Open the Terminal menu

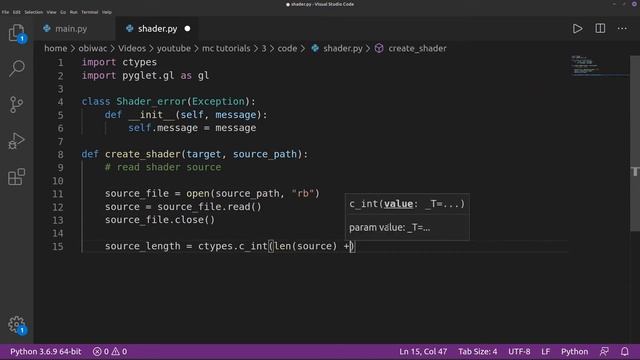coord(89,12)
